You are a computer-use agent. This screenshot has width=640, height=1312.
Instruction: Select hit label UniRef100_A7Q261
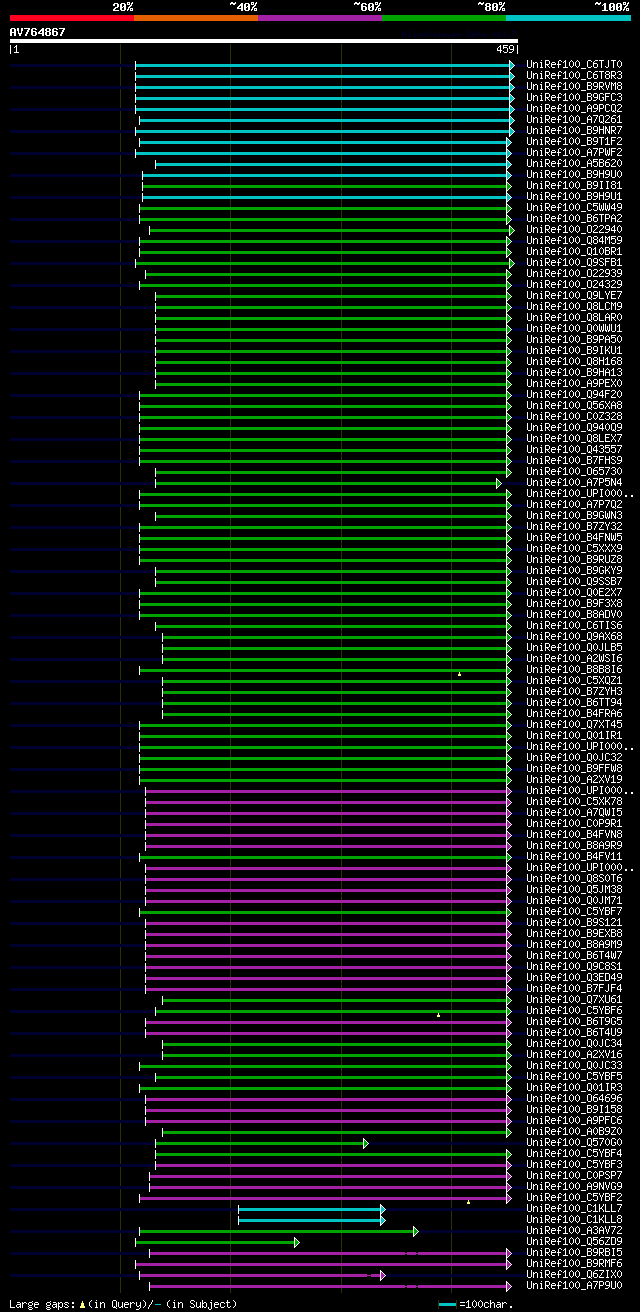click(x=574, y=120)
